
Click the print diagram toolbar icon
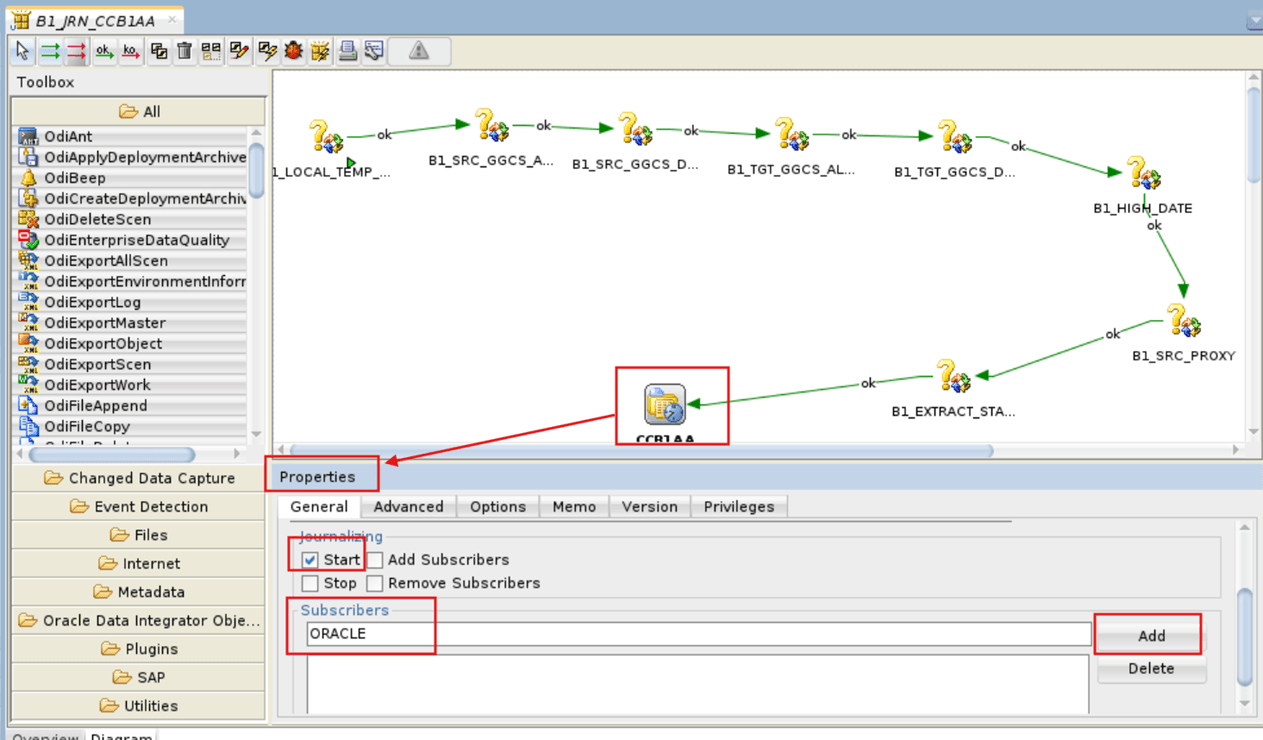coord(346,51)
